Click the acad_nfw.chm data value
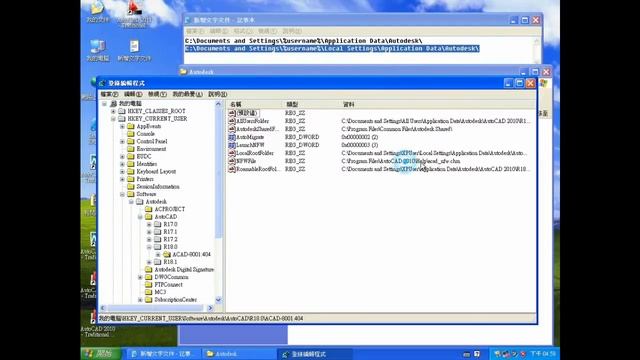 point(400,161)
